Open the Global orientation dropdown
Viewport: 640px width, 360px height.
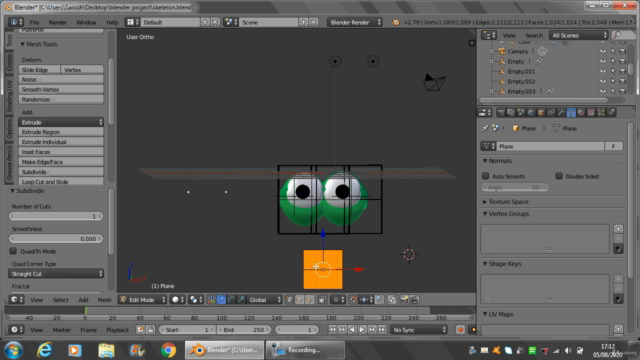(264, 300)
